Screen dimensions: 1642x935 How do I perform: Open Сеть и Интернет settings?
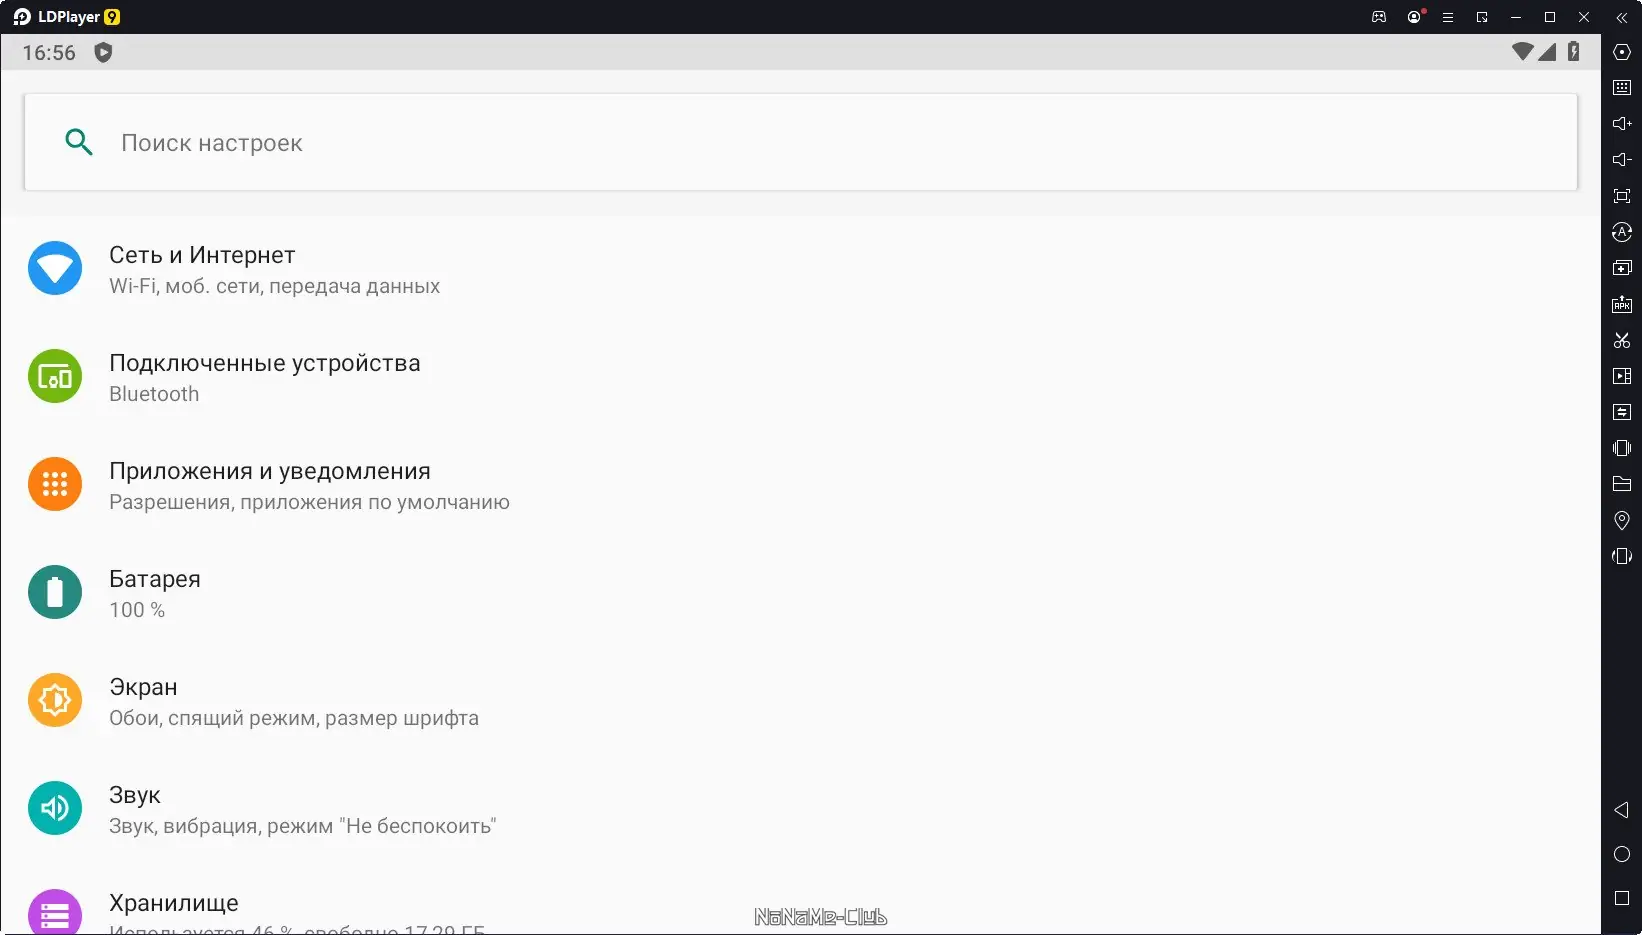(x=800, y=269)
